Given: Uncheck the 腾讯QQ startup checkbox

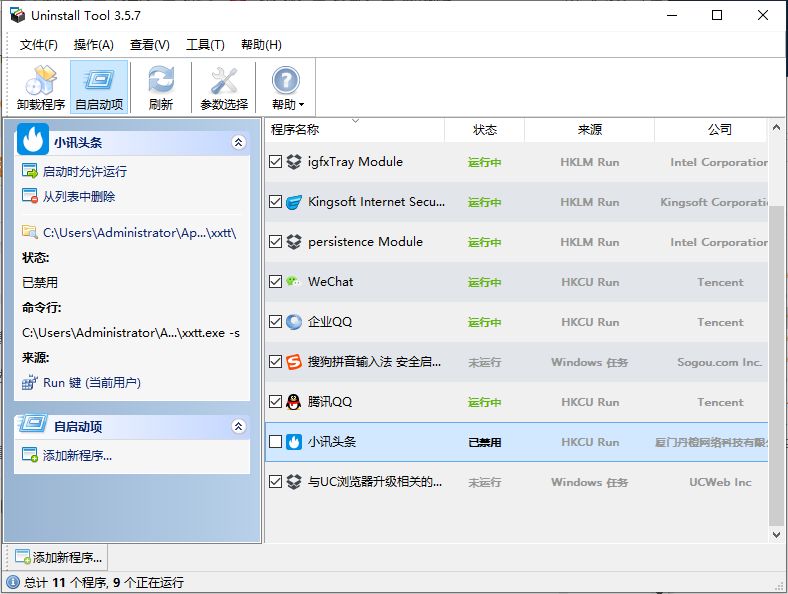Looking at the screenshot, I should 275,402.
